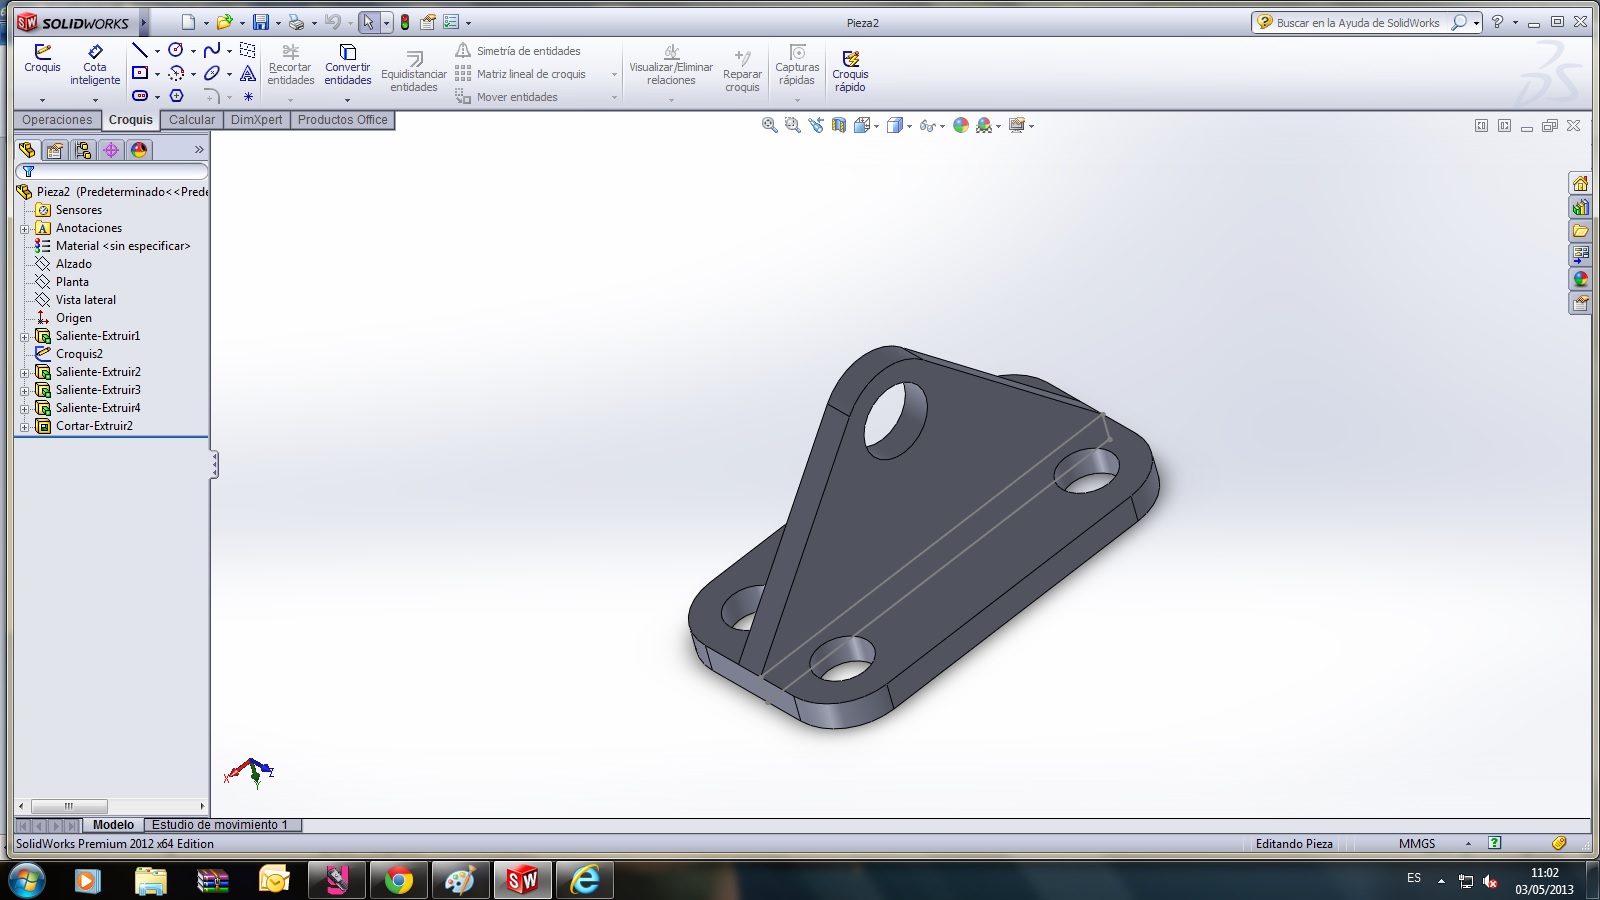The height and width of the screenshot is (900, 1600).
Task: Click the New document icon
Action: (x=188, y=22)
